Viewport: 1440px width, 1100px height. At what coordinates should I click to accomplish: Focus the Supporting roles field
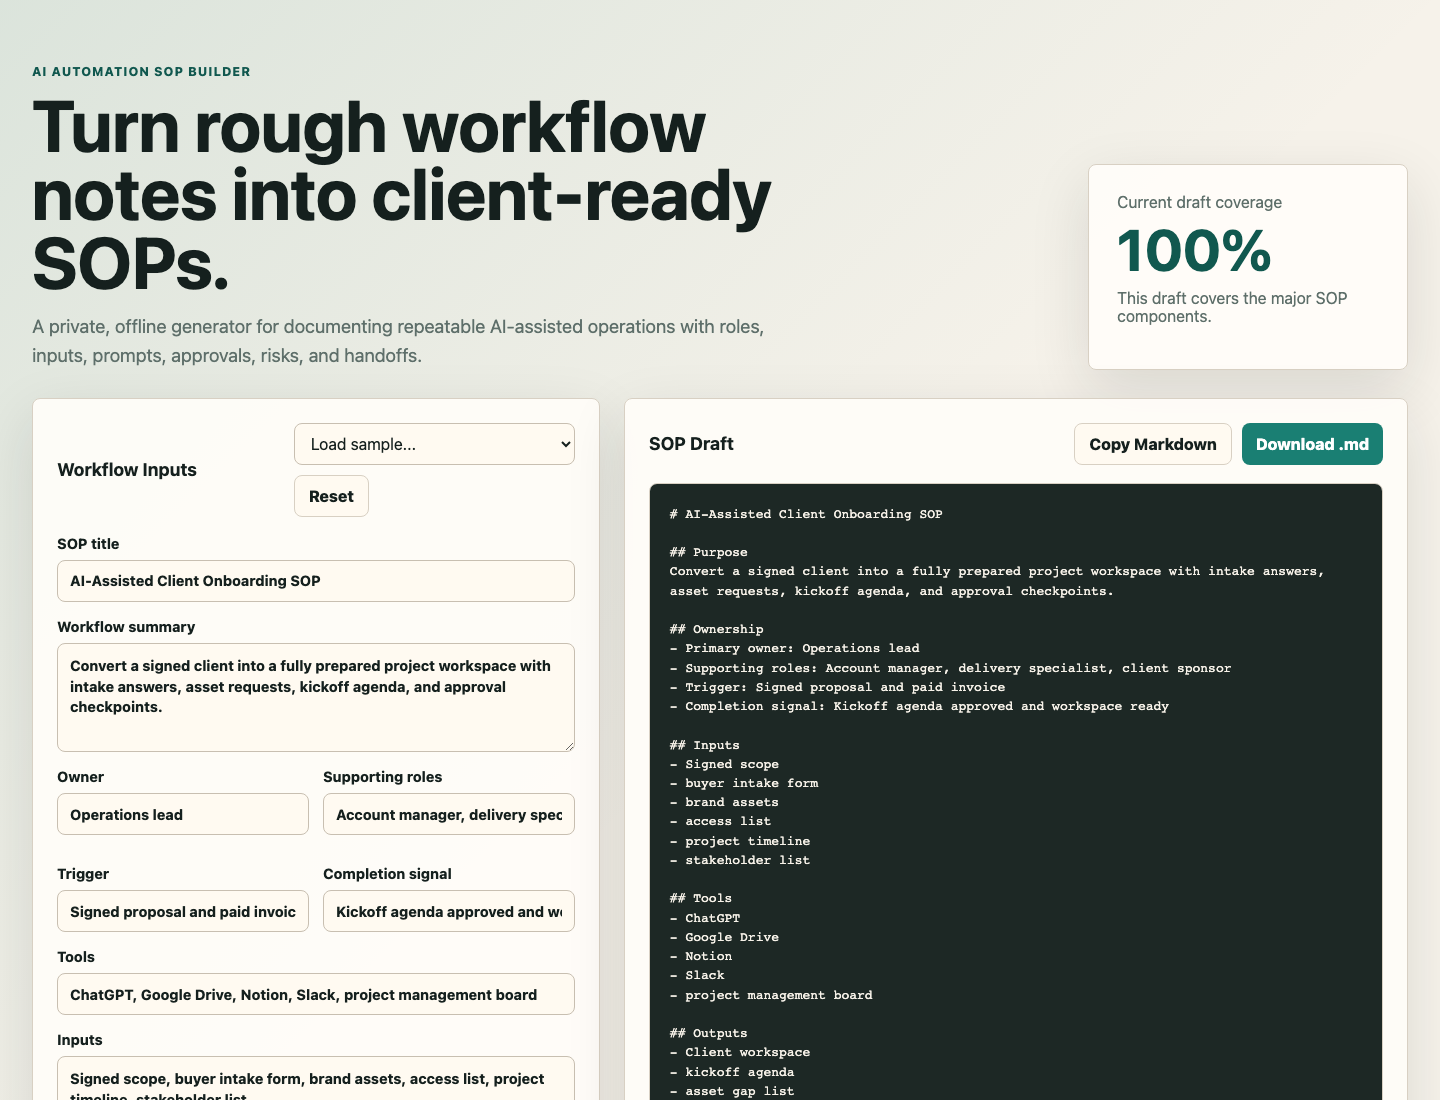(x=449, y=814)
